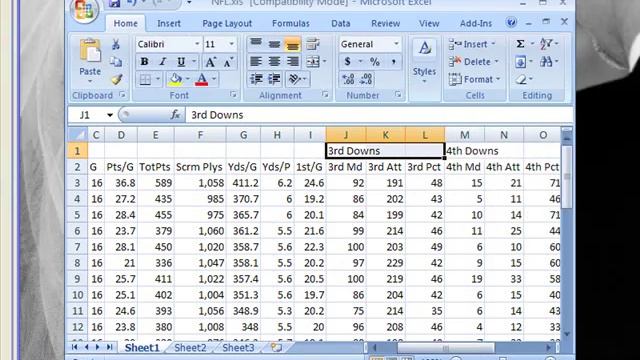This screenshot has height=360, width=640.
Task: Open the Font size dropdown
Action: click(x=231, y=44)
